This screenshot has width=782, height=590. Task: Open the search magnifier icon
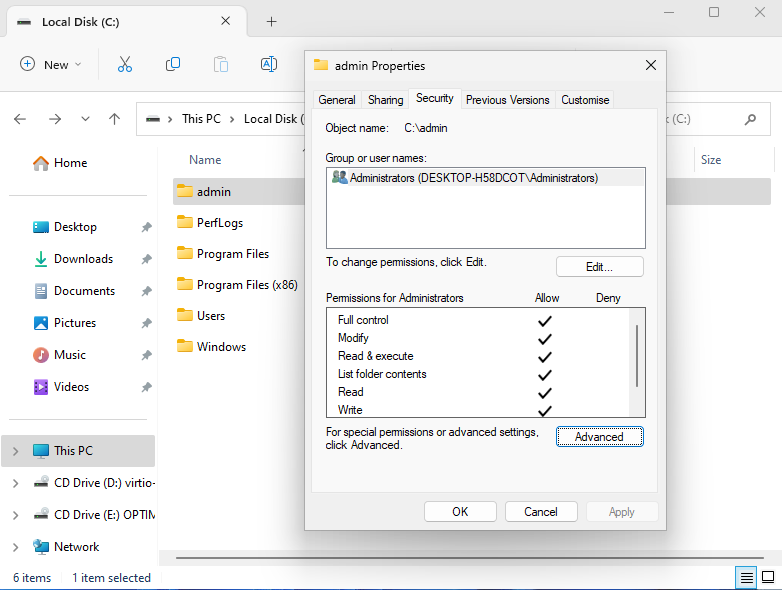point(750,119)
